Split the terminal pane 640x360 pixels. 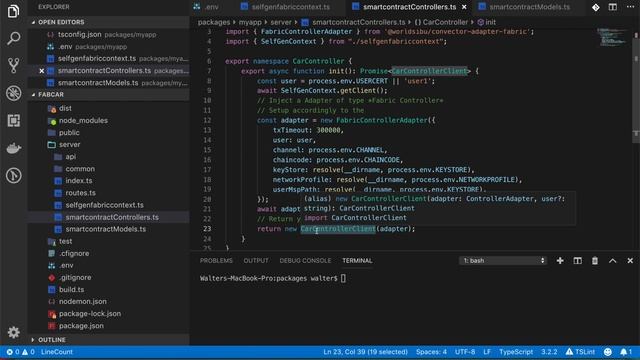pyautogui.click(x=578, y=260)
